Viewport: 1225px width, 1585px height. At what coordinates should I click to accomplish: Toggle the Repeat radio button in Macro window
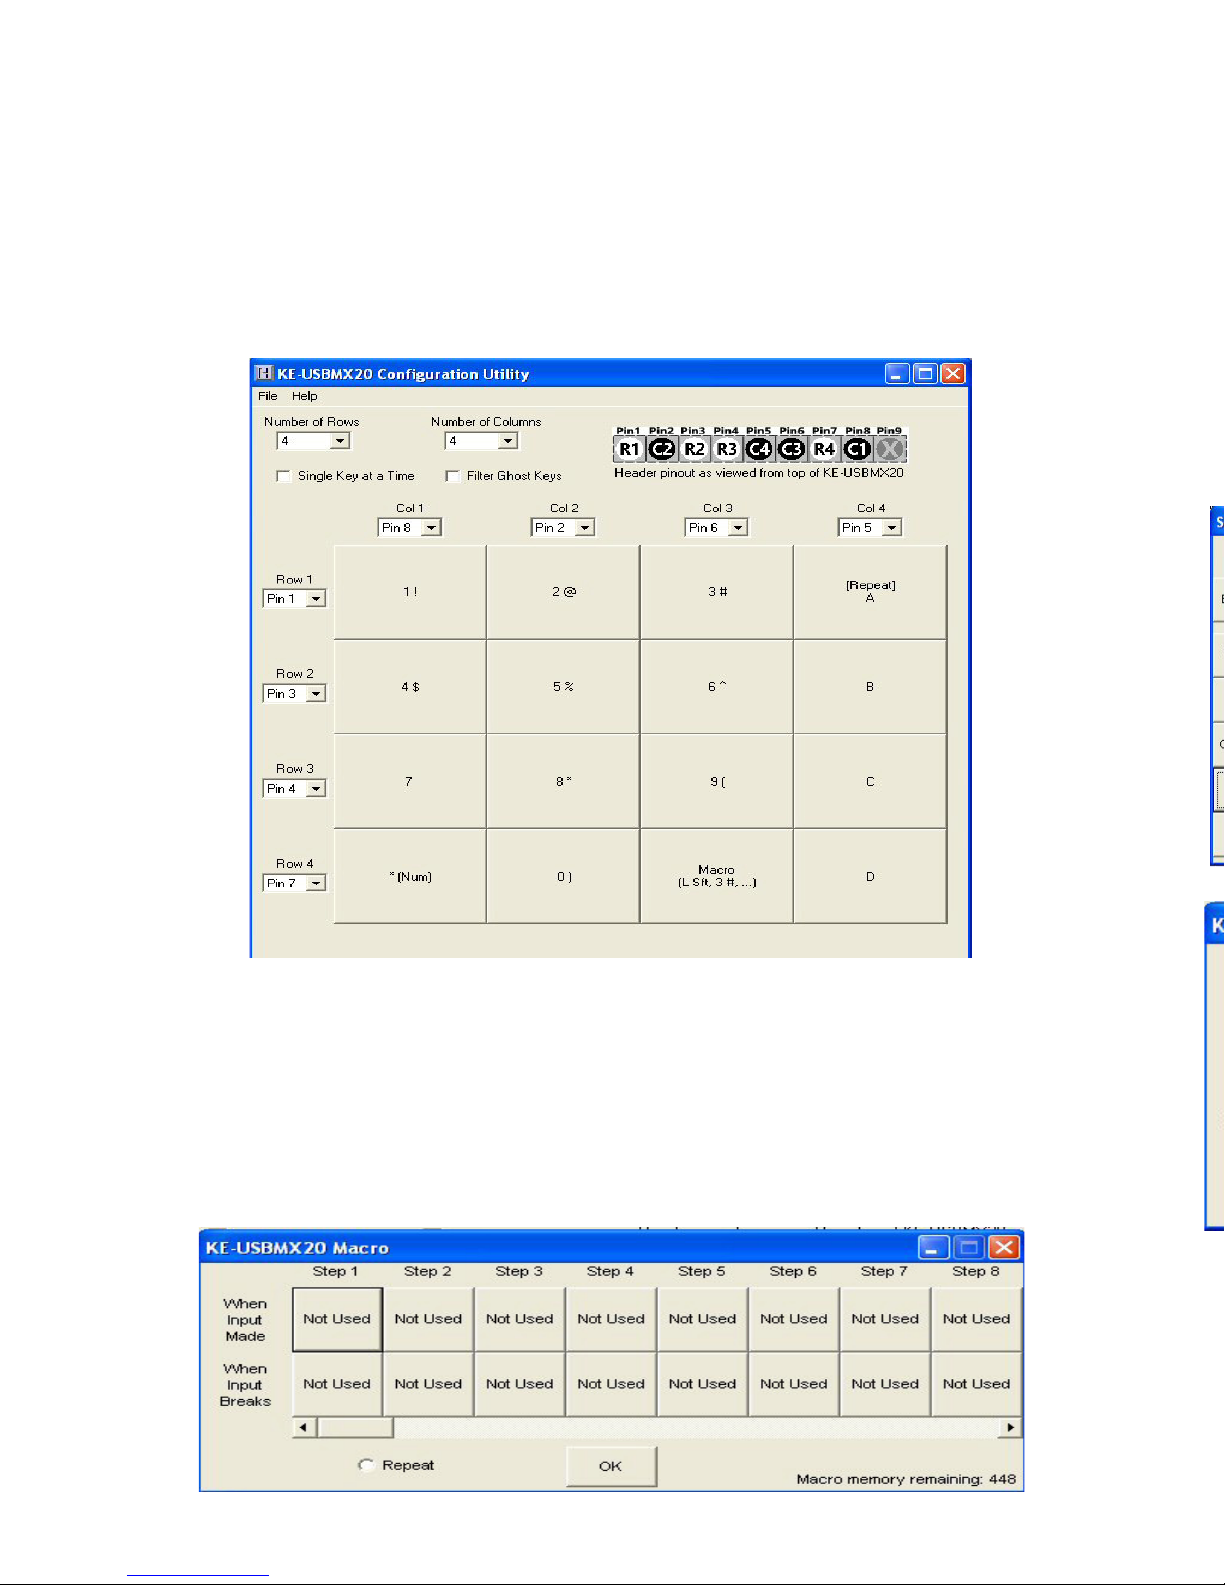366,1465
